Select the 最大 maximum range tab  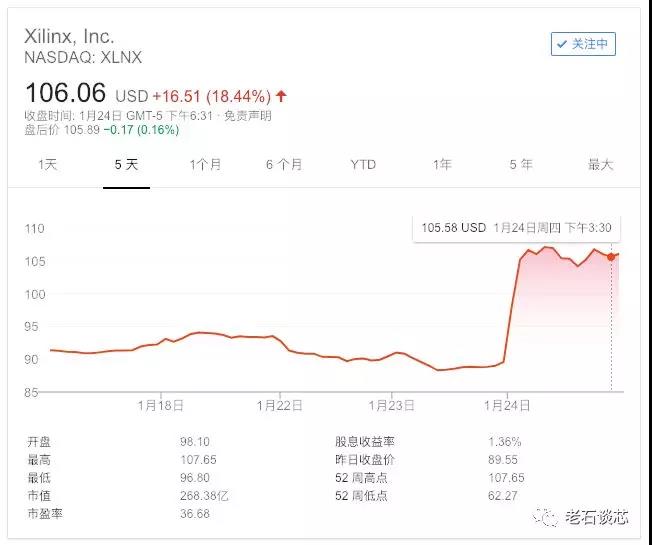600,164
